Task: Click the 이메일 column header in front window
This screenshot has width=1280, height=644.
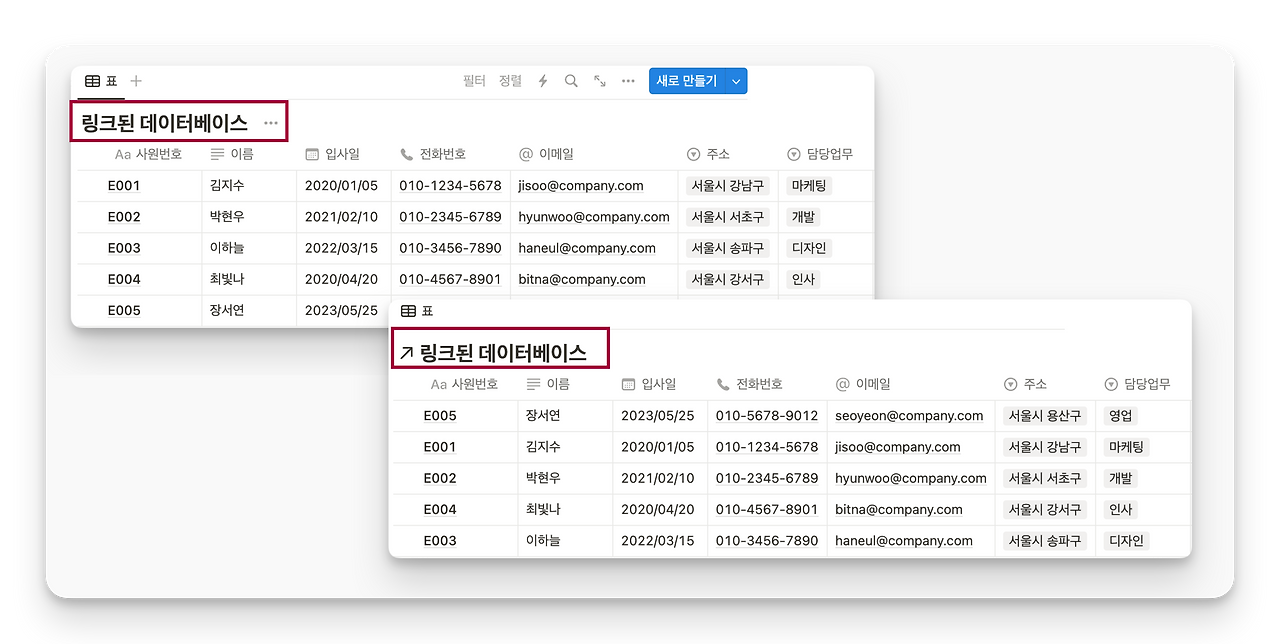Action: click(862, 384)
